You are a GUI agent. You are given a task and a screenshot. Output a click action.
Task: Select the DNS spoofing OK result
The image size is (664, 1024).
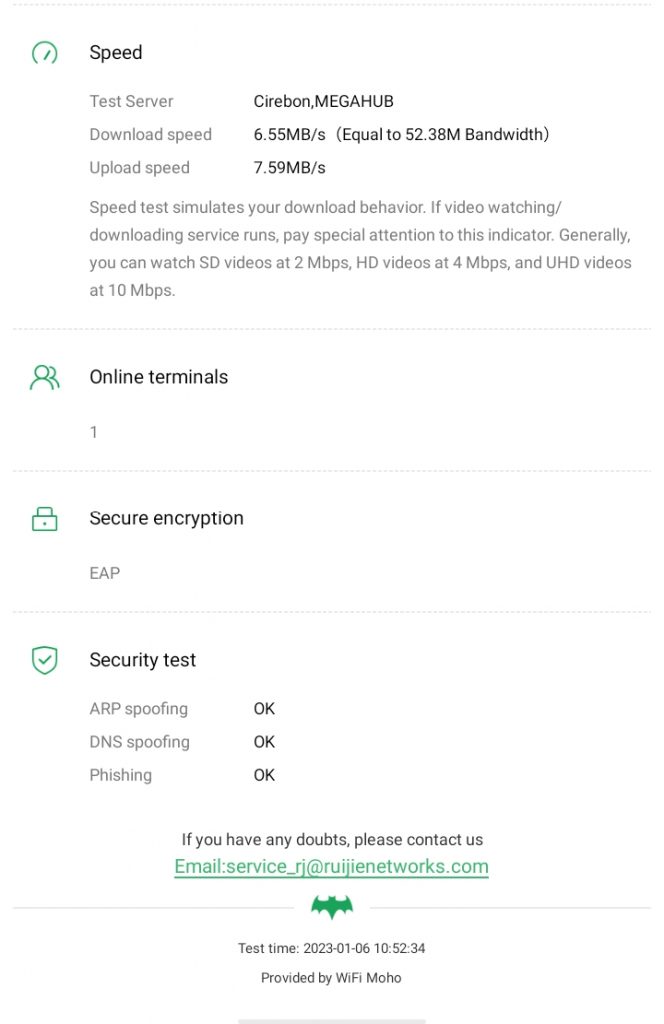tap(264, 742)
